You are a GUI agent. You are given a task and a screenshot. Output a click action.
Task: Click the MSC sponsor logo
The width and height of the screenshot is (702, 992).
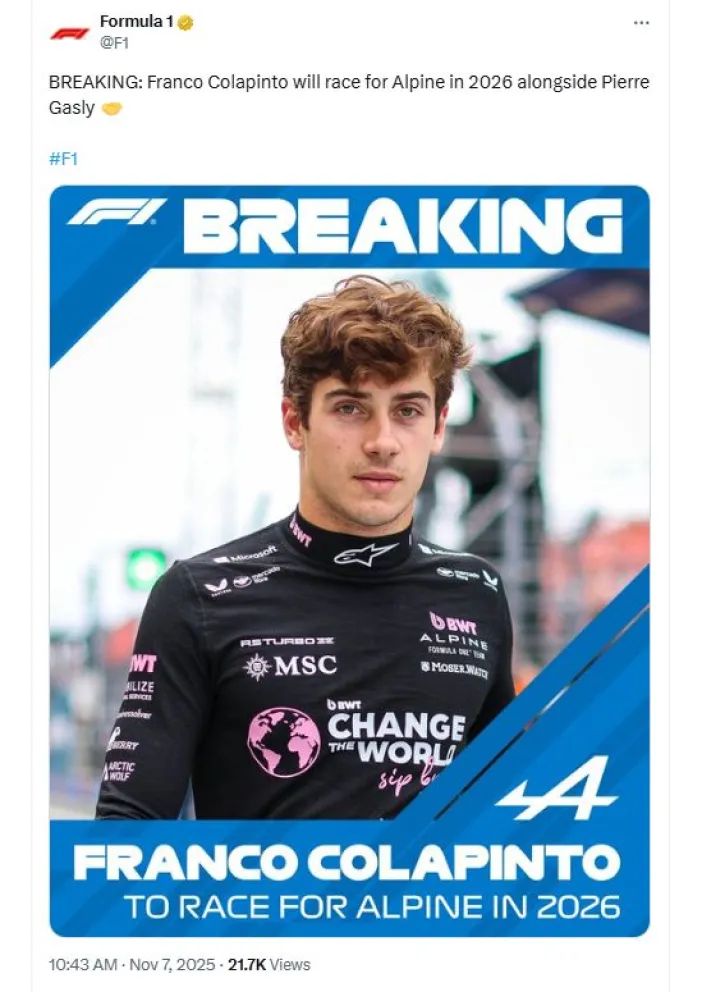291,666
